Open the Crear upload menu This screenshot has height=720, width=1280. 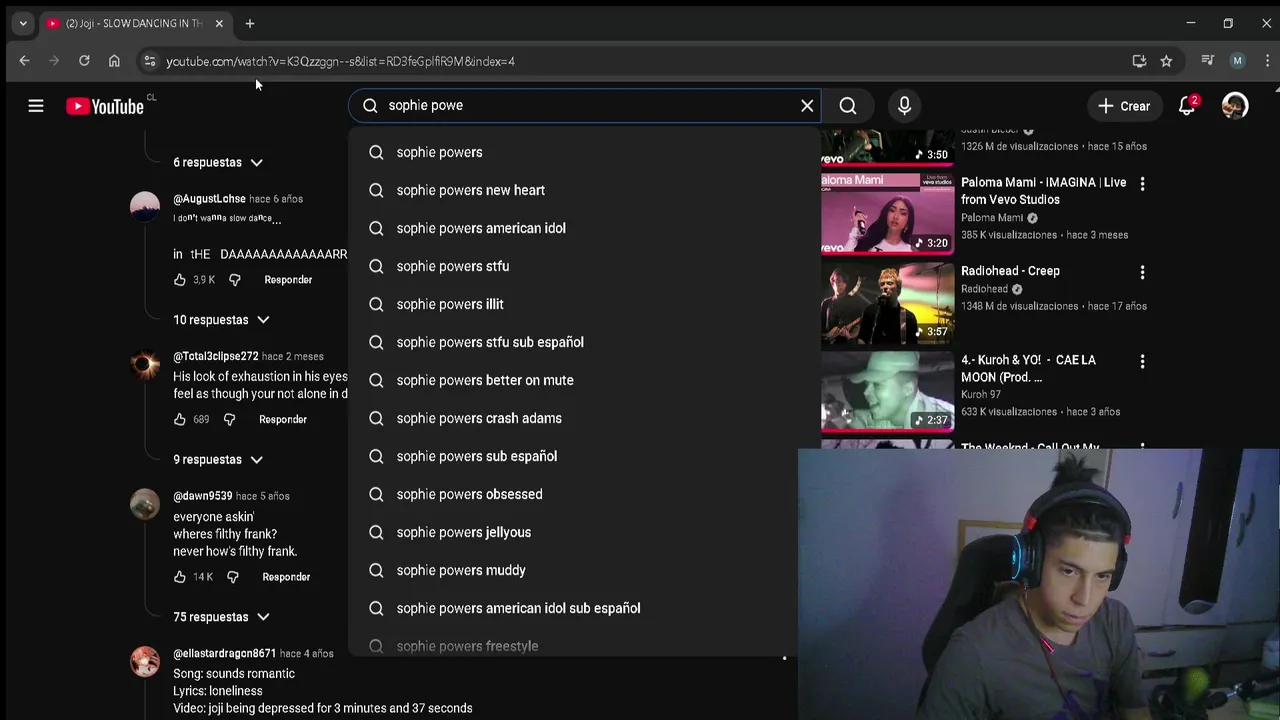click(x=1124, y=106)
